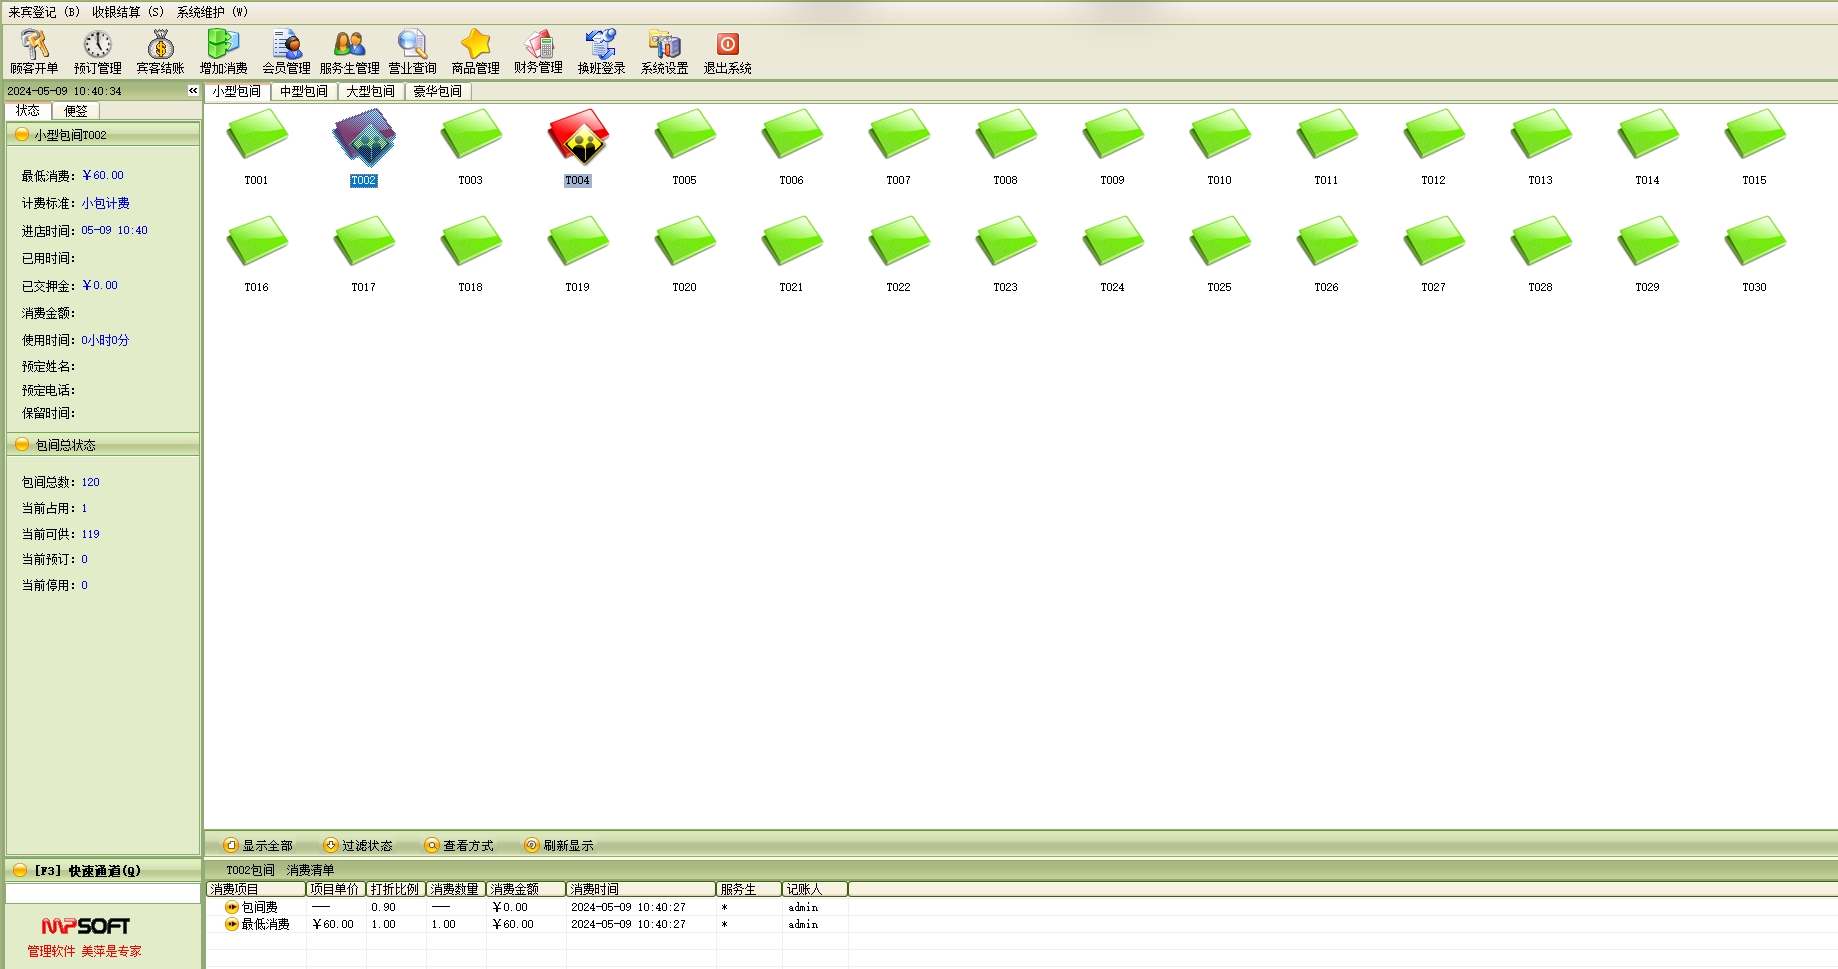The image size is (1838, 969).
Task: Collapse the 包间总状态 section
Action: click(22, 445)
